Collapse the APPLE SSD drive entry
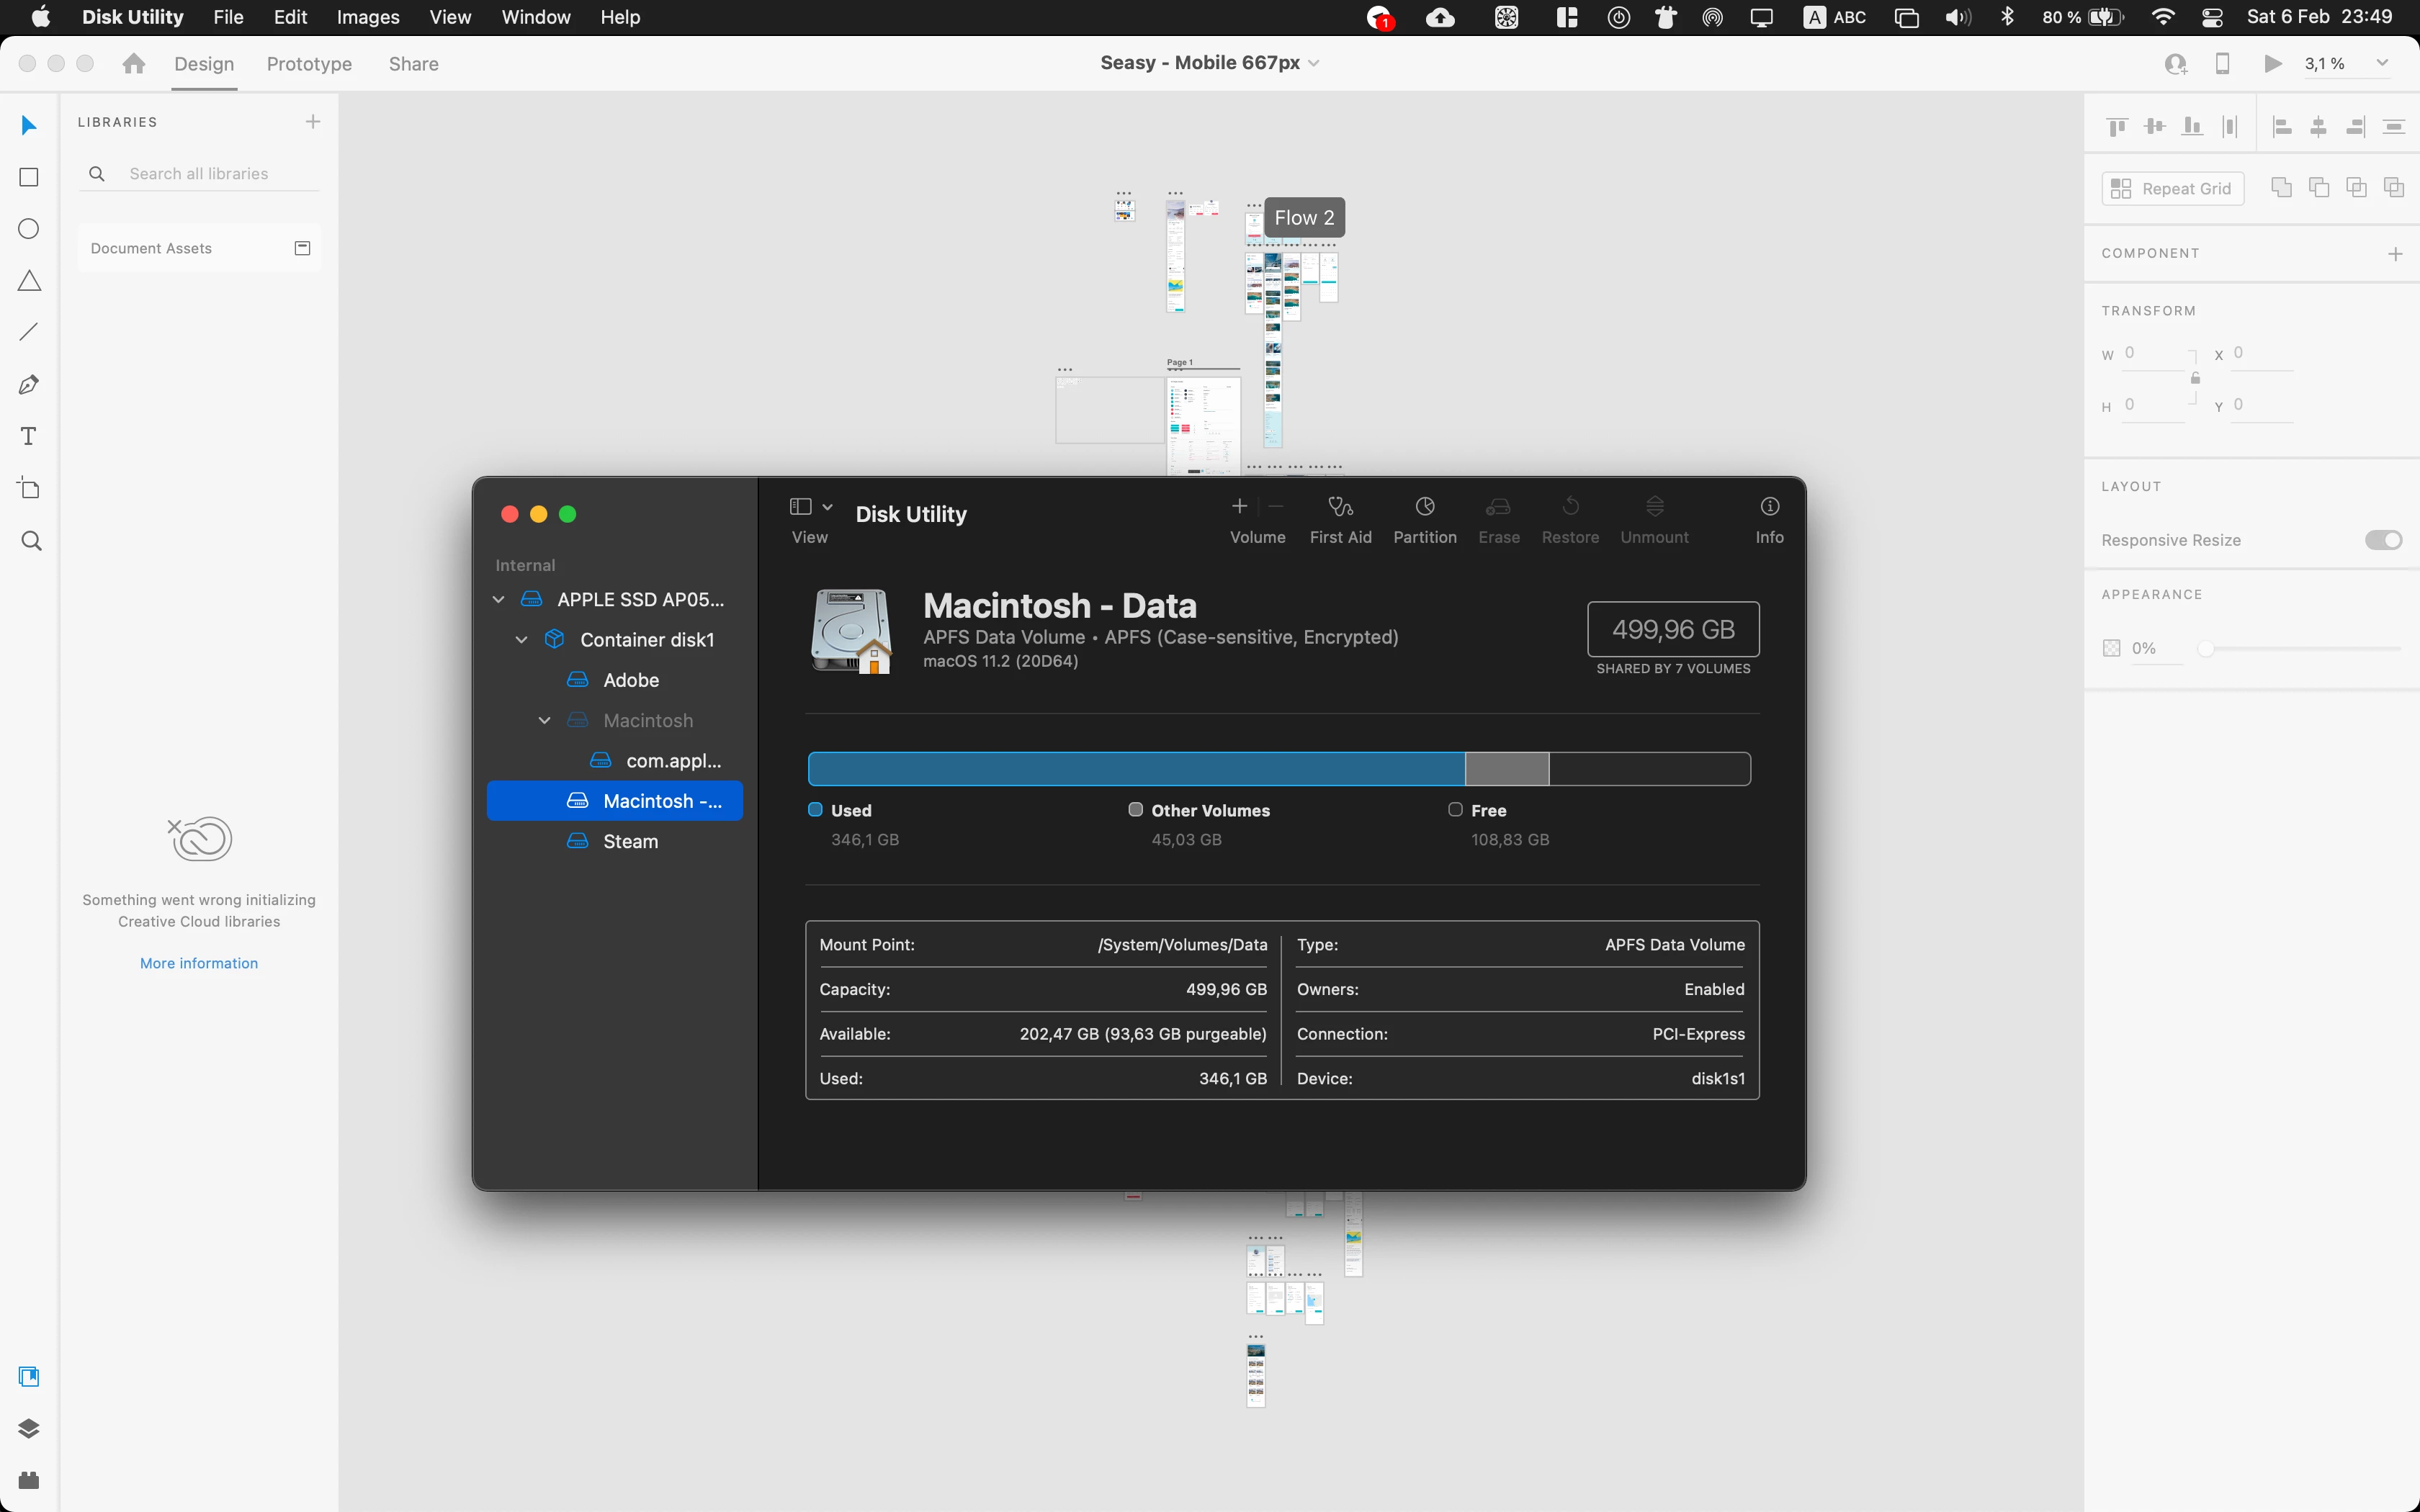This screenshot has height=1512, width=2420. (x=498, y=600)
